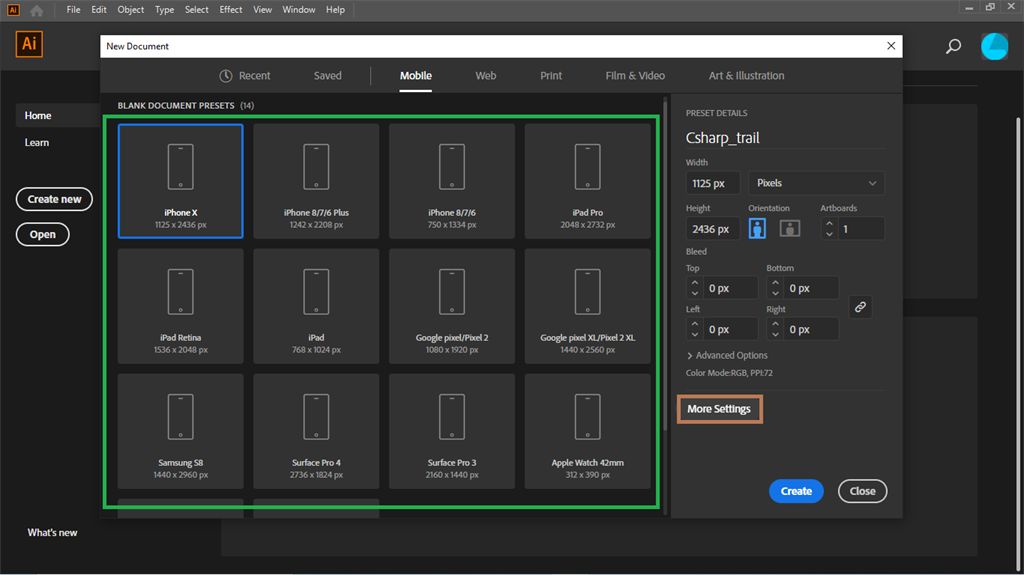
Task: Click the Top bleed input field
Action: coord(730,288)
